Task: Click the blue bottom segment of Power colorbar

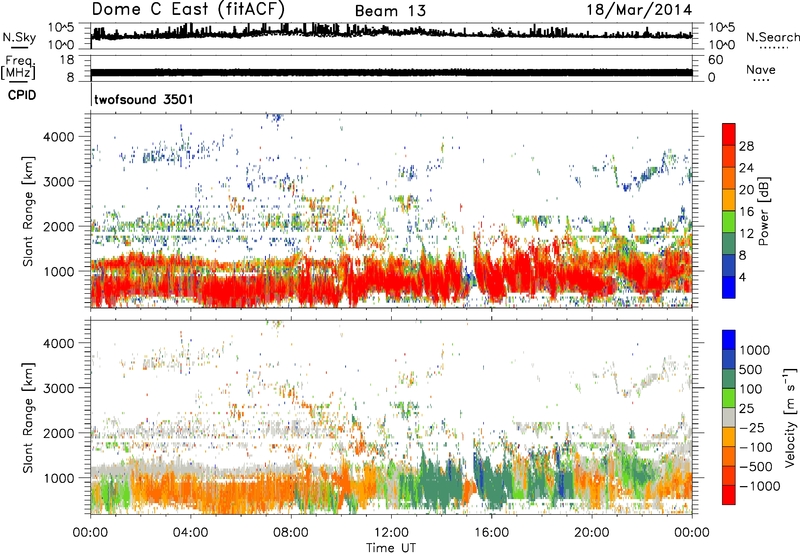Action: coord(729,287)
